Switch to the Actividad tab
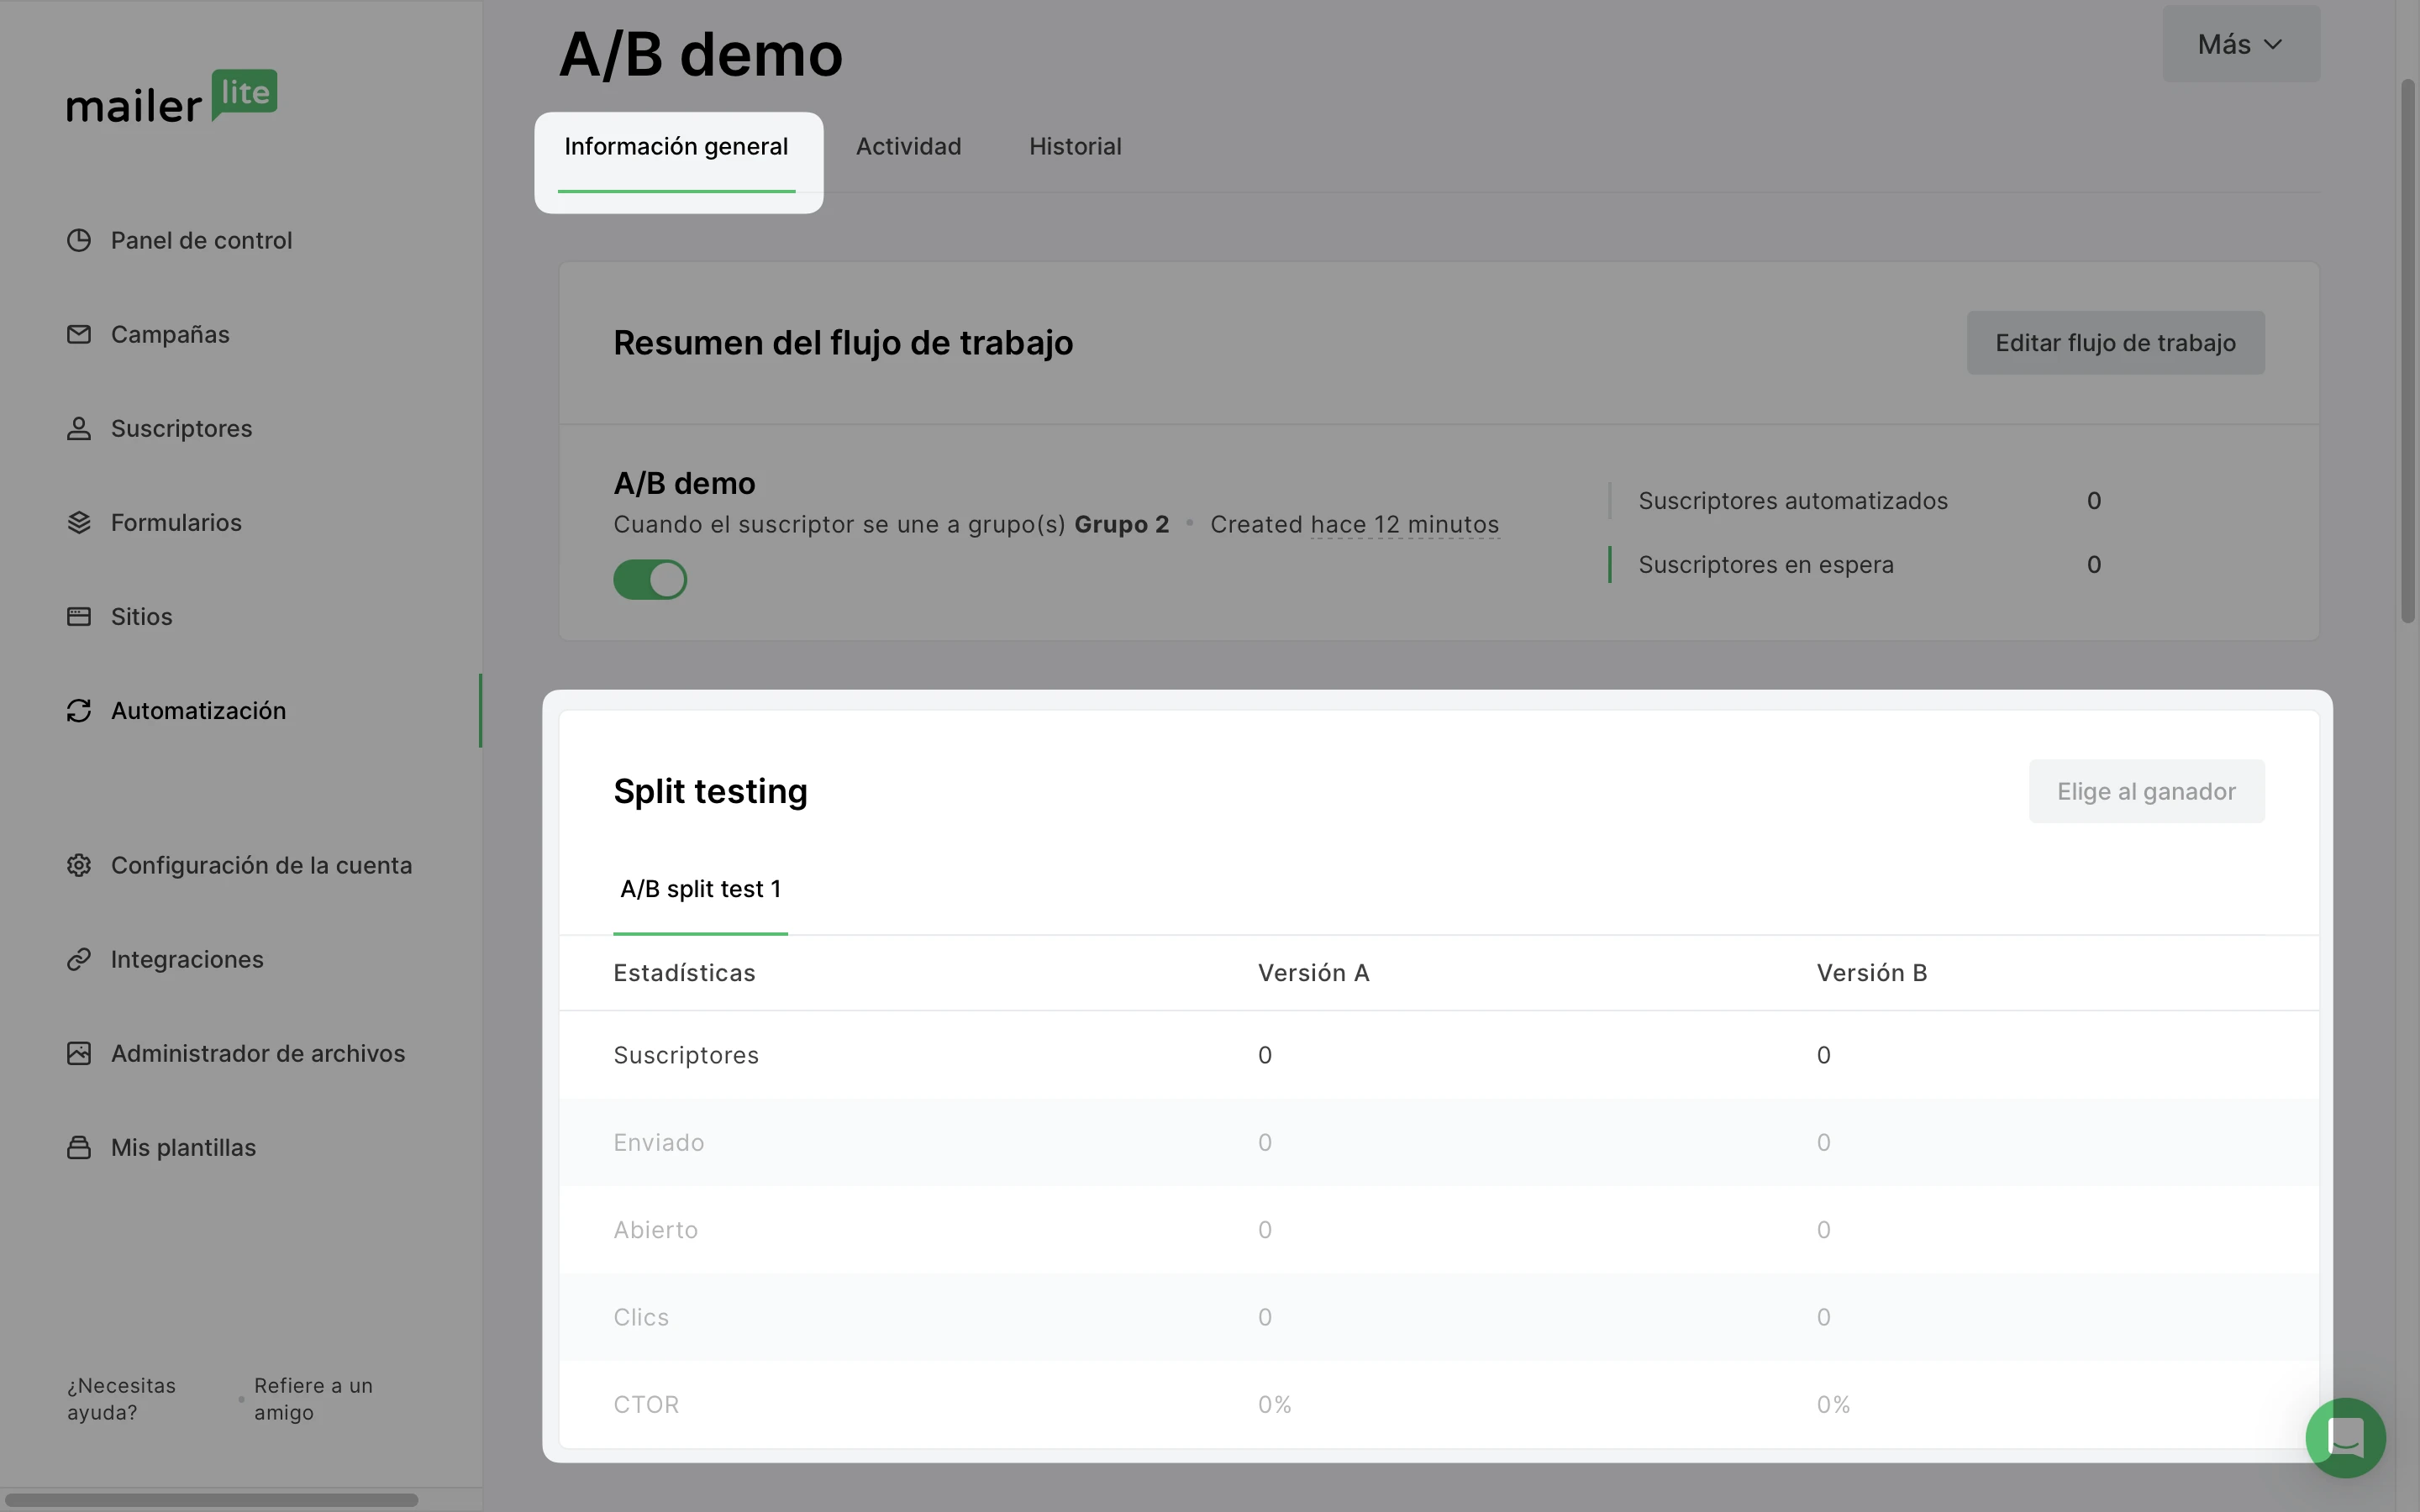This screenshot has width=2420, height=1512. tap(908, 146)
